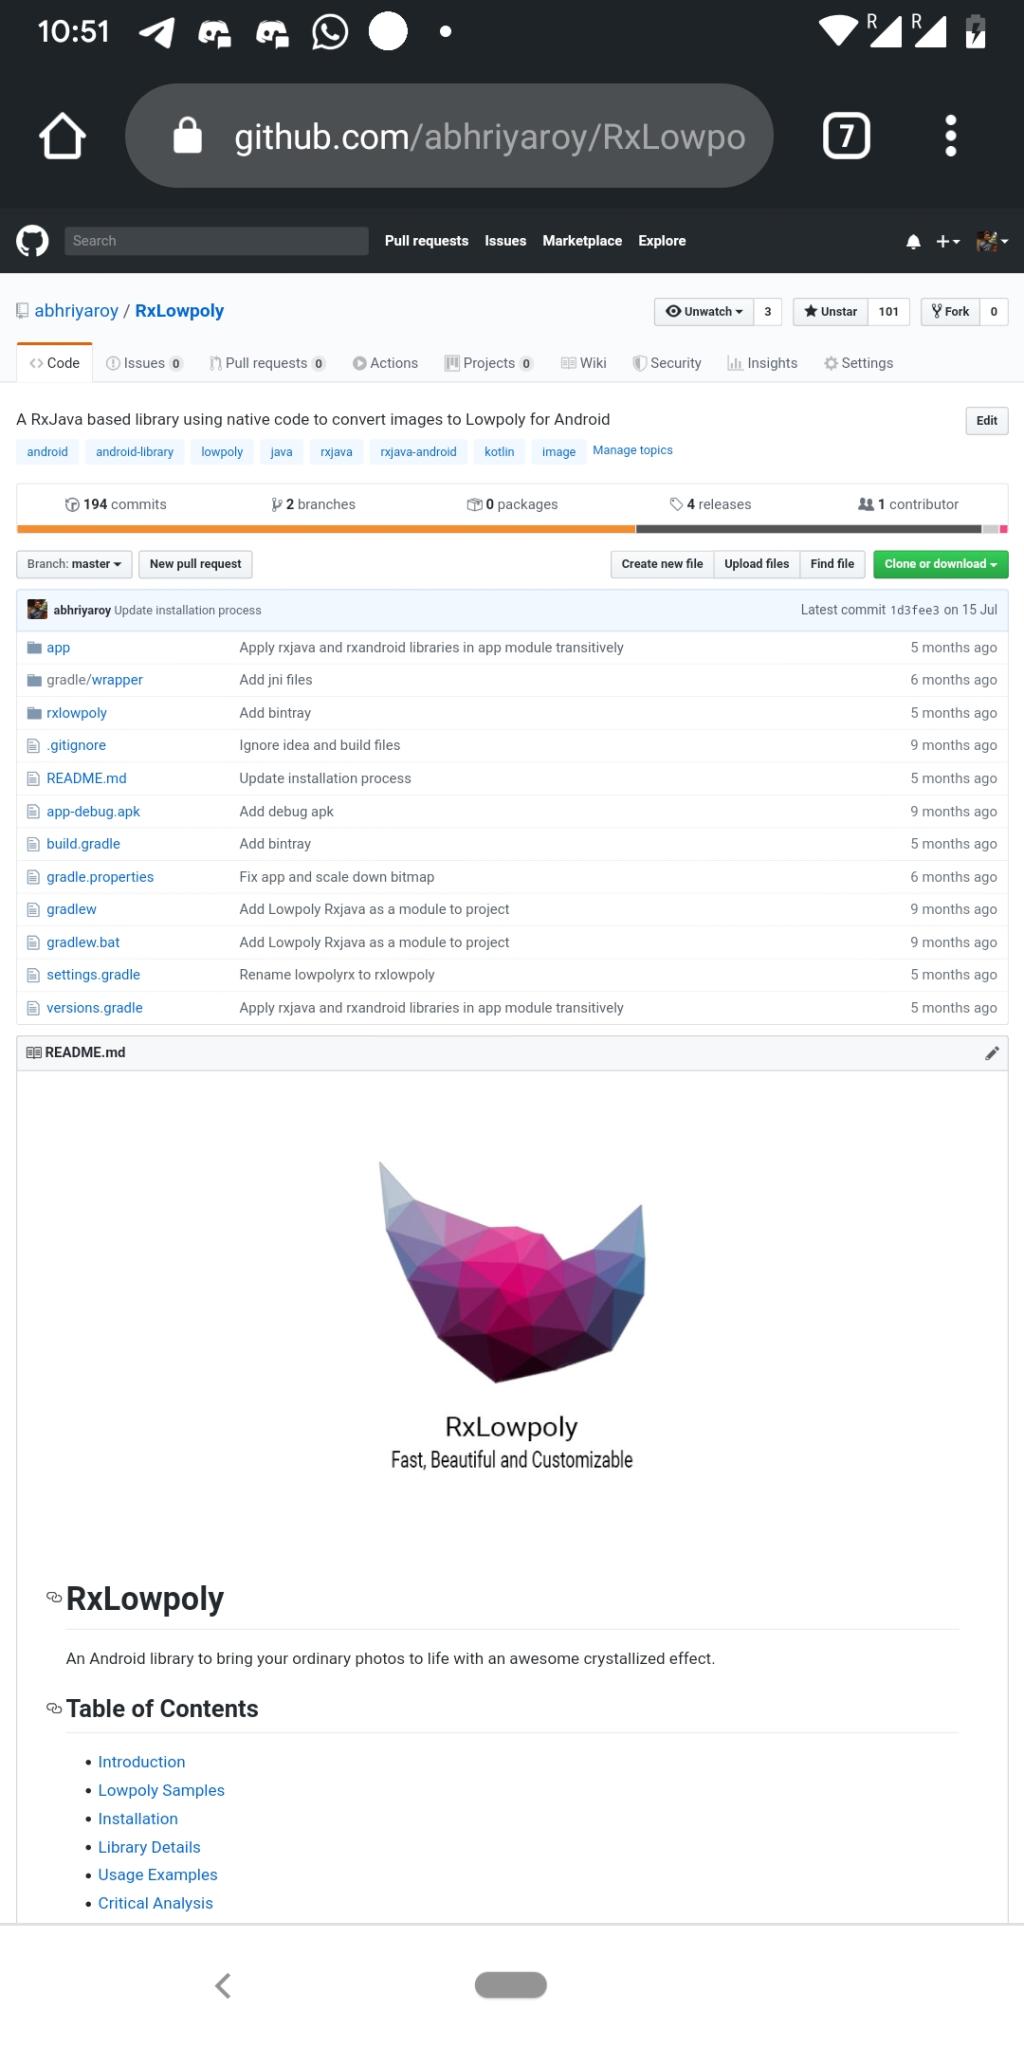View the 2 branches

313,504
